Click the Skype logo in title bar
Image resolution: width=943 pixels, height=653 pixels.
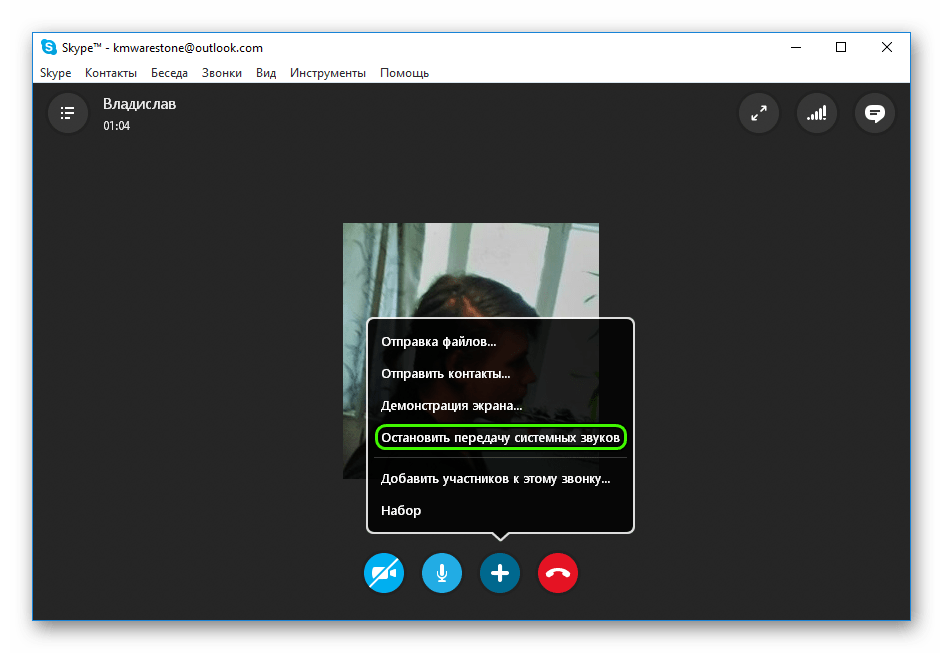tap(49, 47)
